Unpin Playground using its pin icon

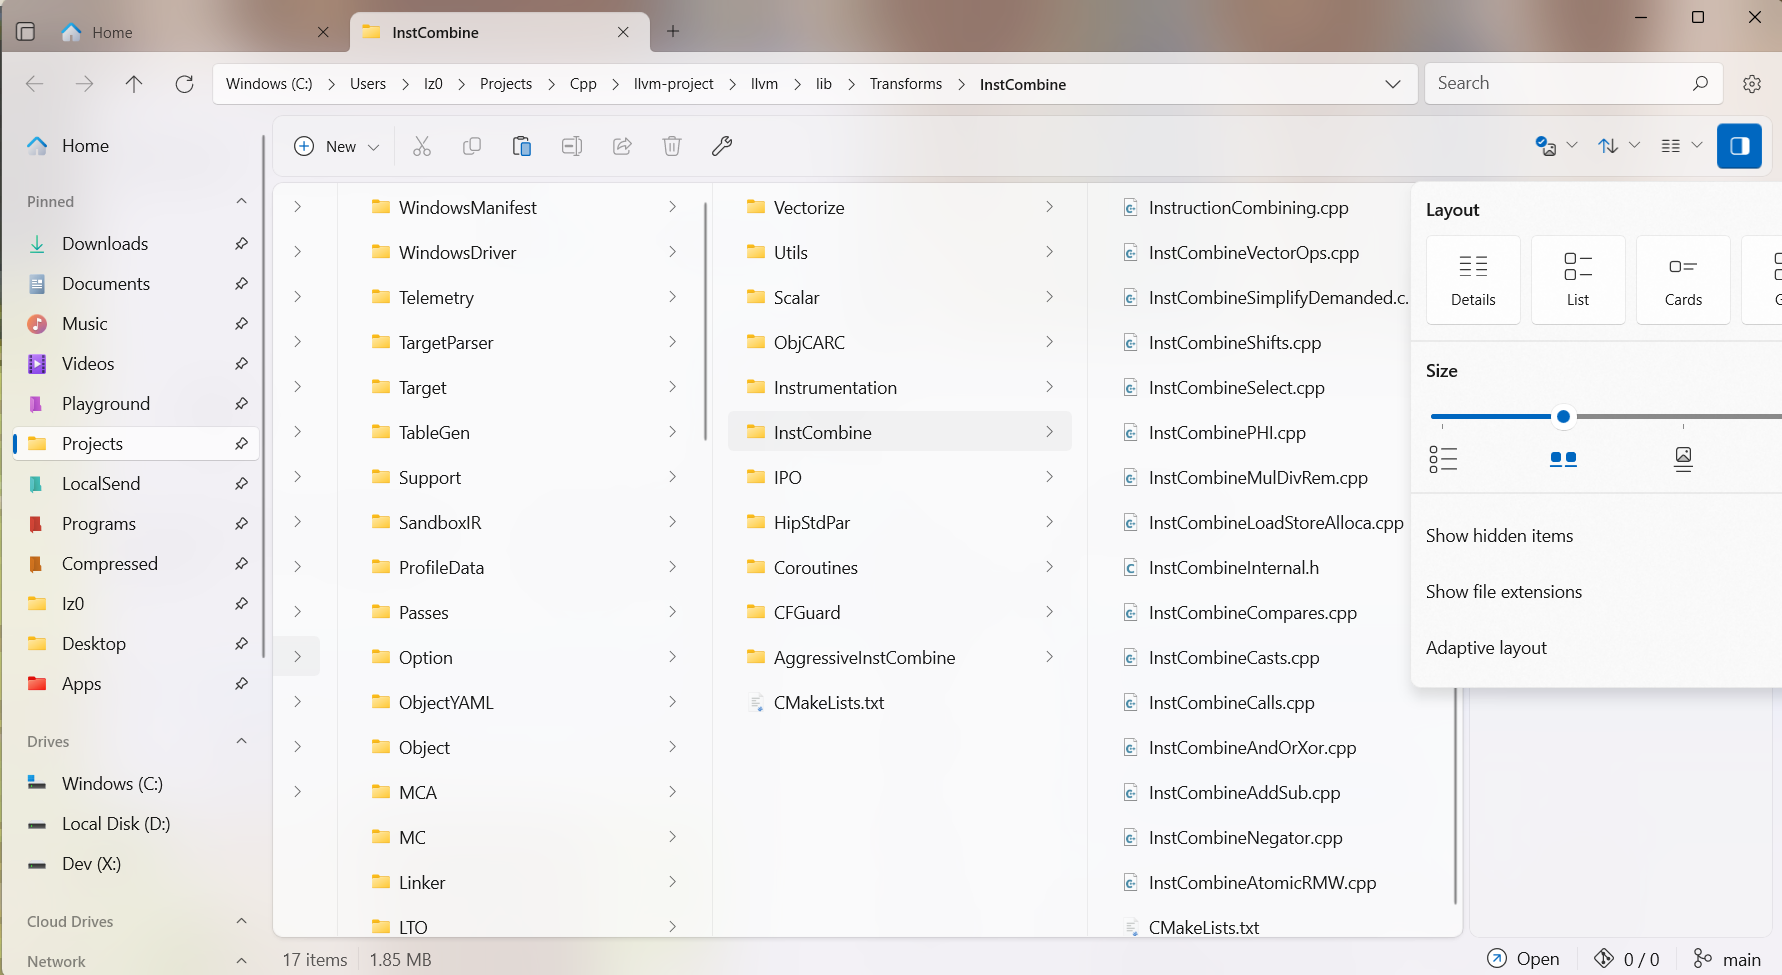(241, 404)
